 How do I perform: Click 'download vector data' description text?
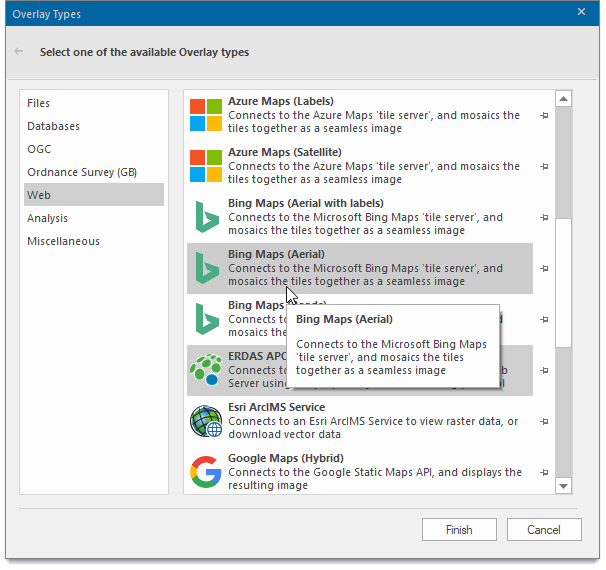[284, 434]
